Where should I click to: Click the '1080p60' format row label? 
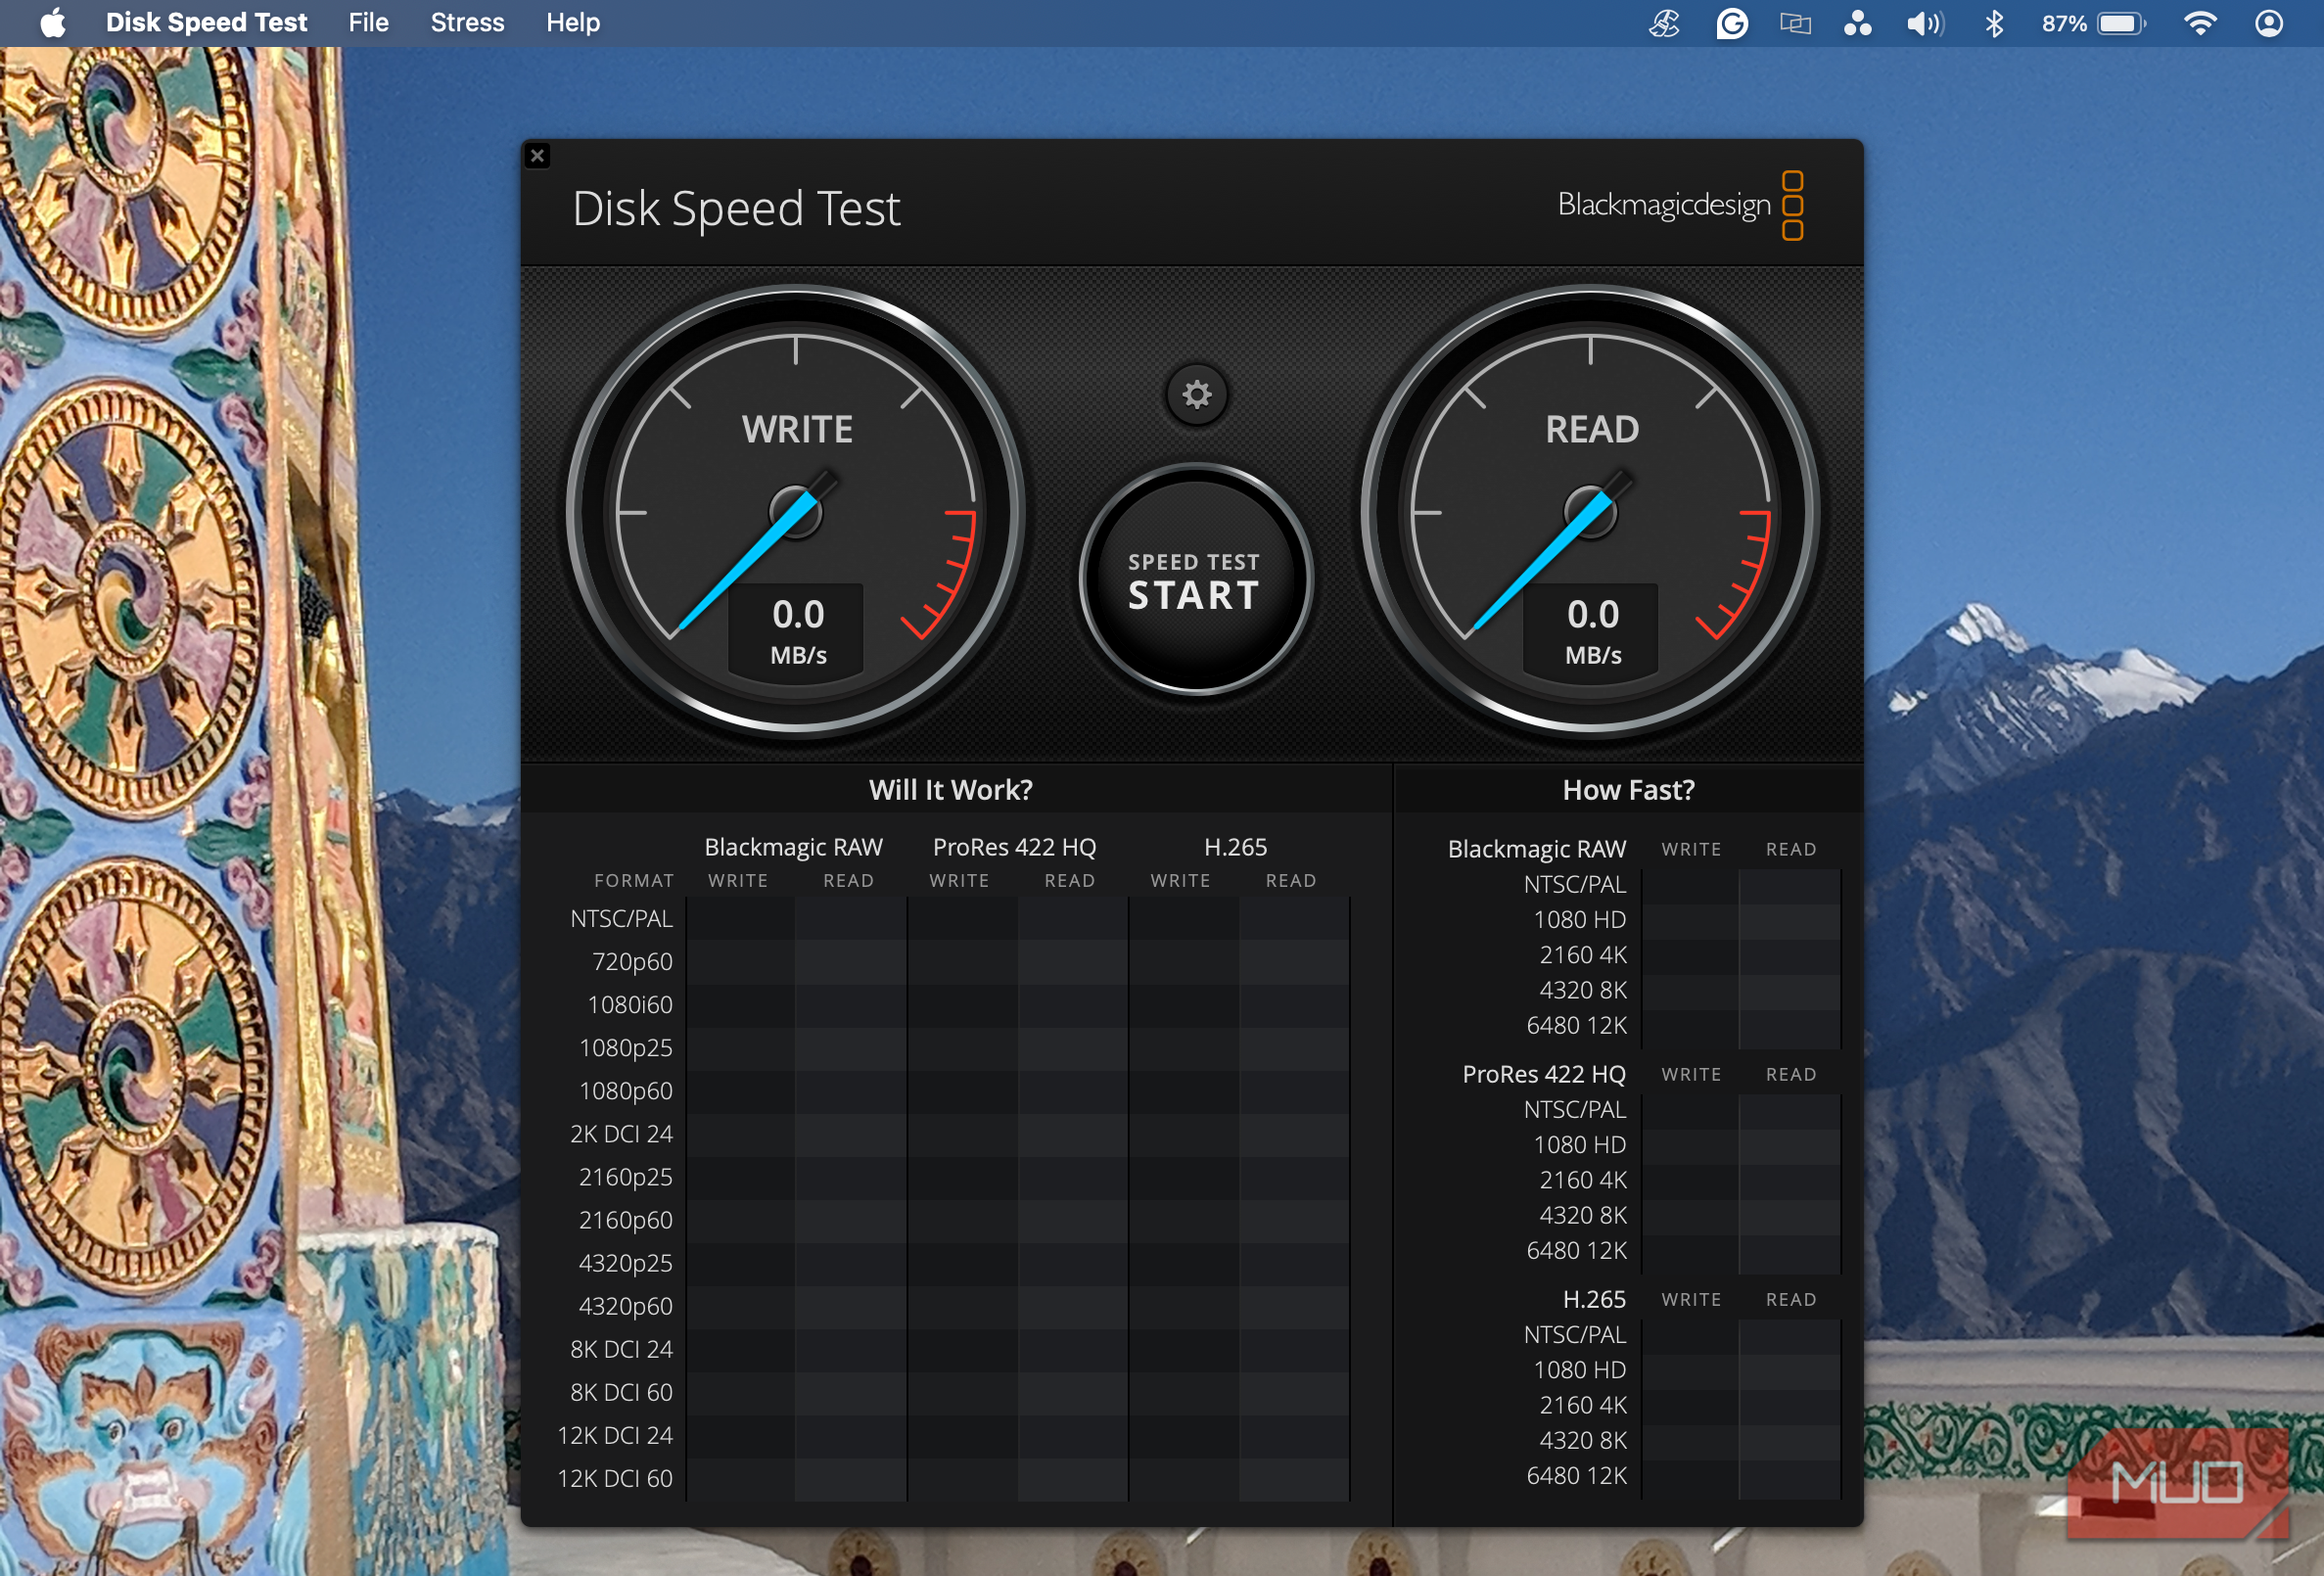click(x=625, y=1091)
